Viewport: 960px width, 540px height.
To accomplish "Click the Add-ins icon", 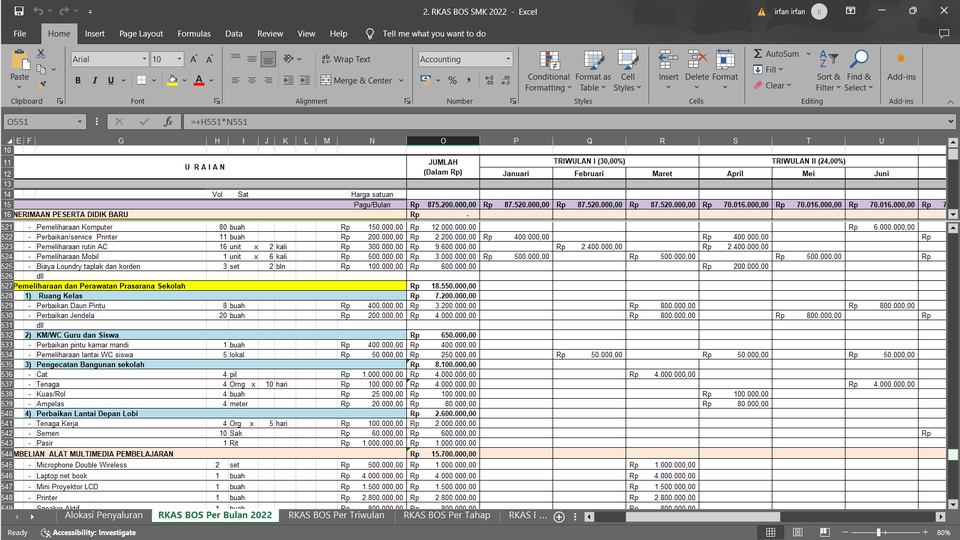I will click(x=901, y=60).
